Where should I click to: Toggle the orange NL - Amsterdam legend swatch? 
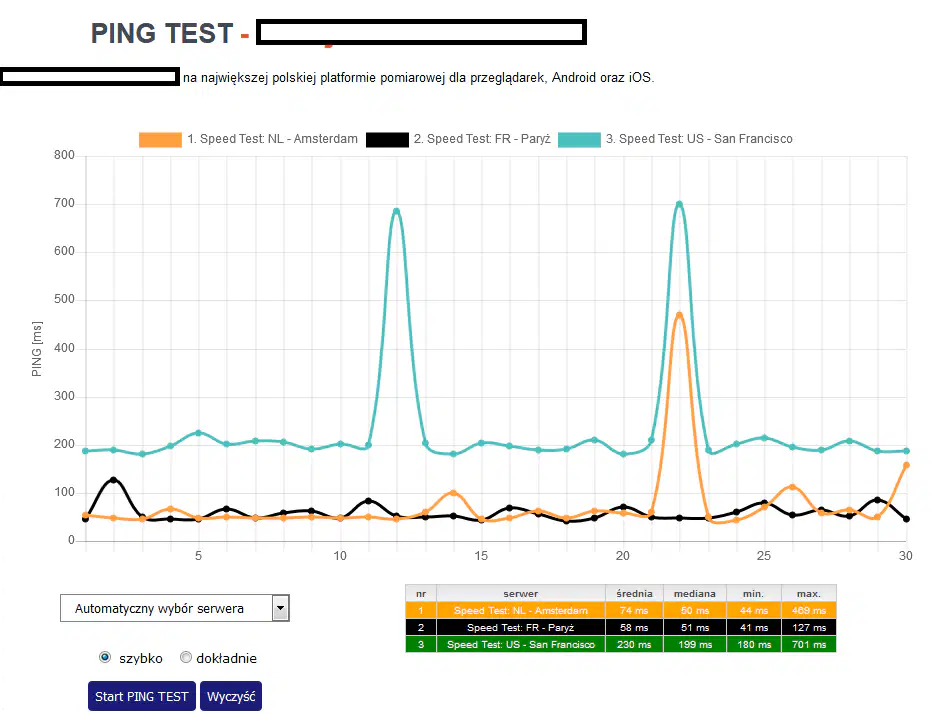tap(160, 140)
